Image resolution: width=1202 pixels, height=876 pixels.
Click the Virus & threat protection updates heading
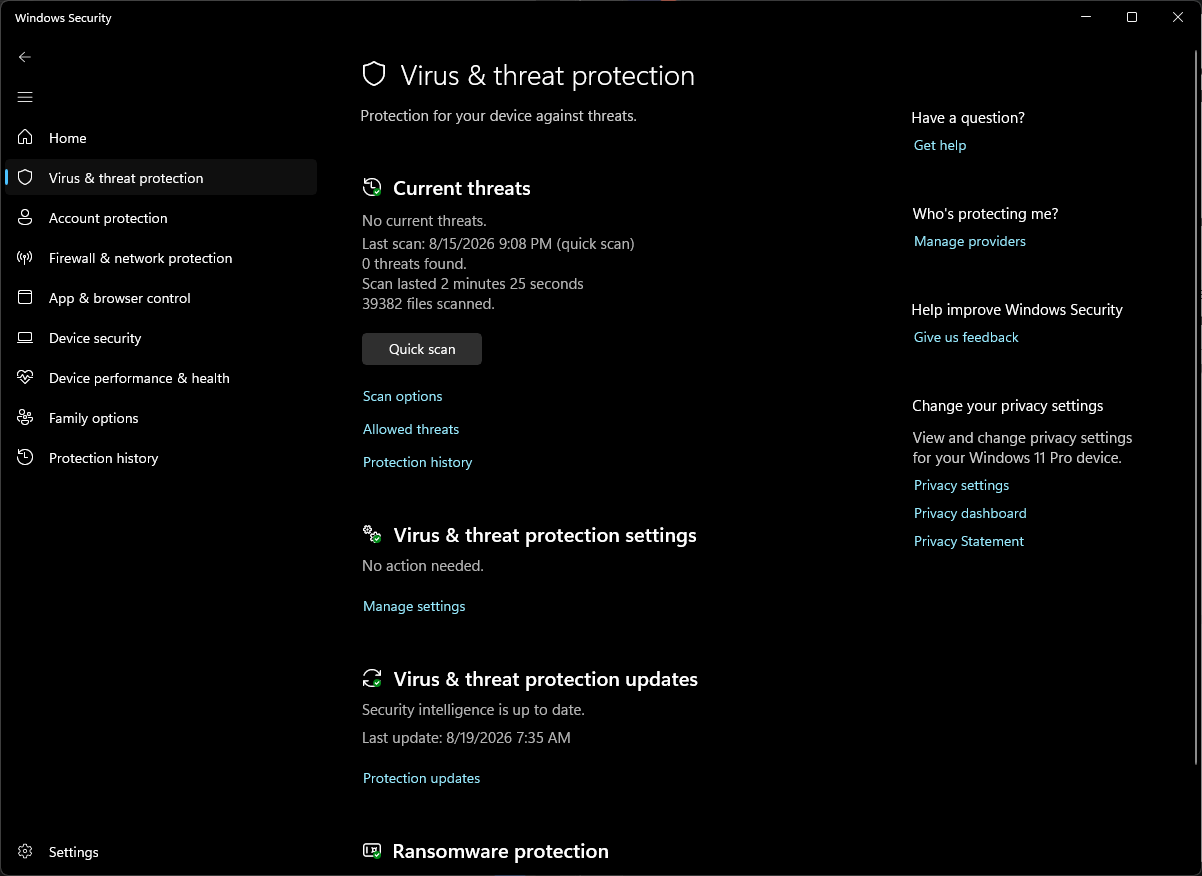click(x=546, y=679)
